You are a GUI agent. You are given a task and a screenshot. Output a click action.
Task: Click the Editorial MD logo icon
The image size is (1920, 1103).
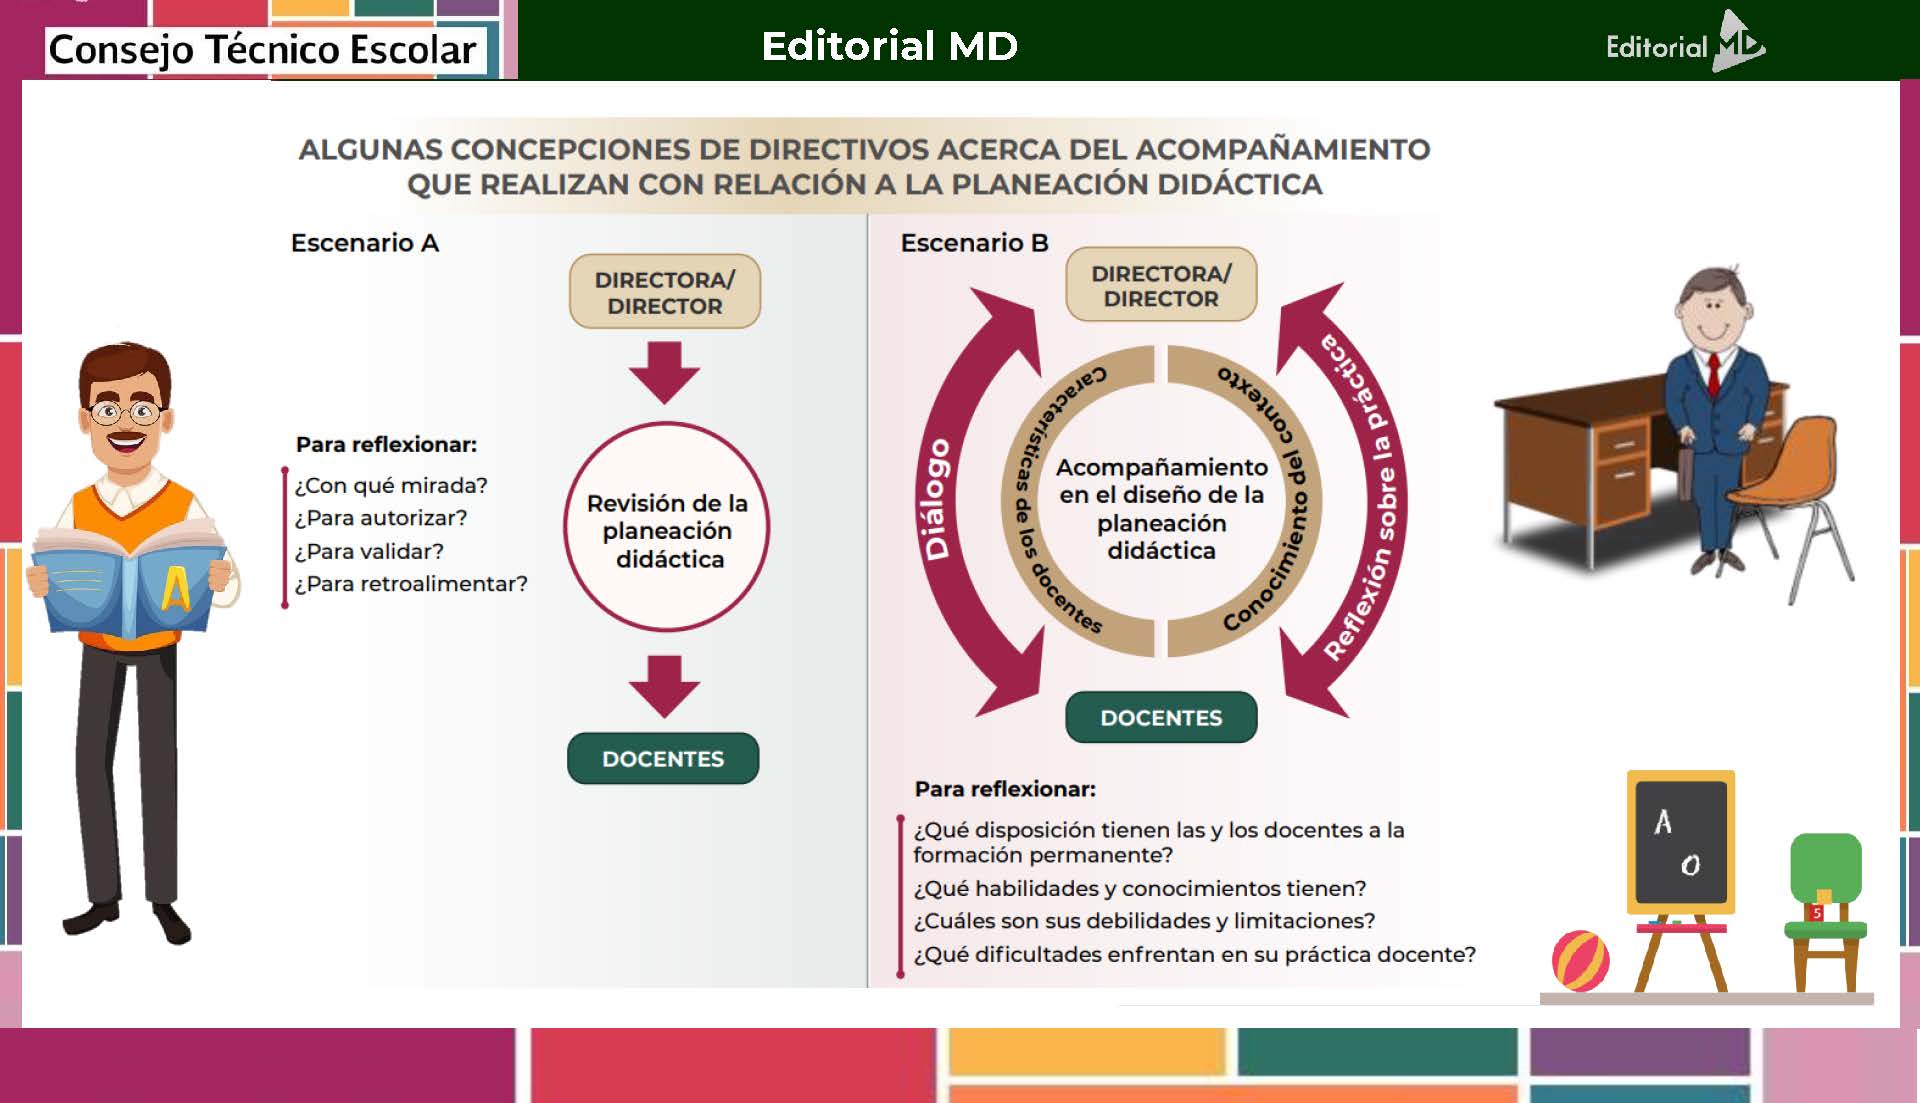(x=1738, y=42)
